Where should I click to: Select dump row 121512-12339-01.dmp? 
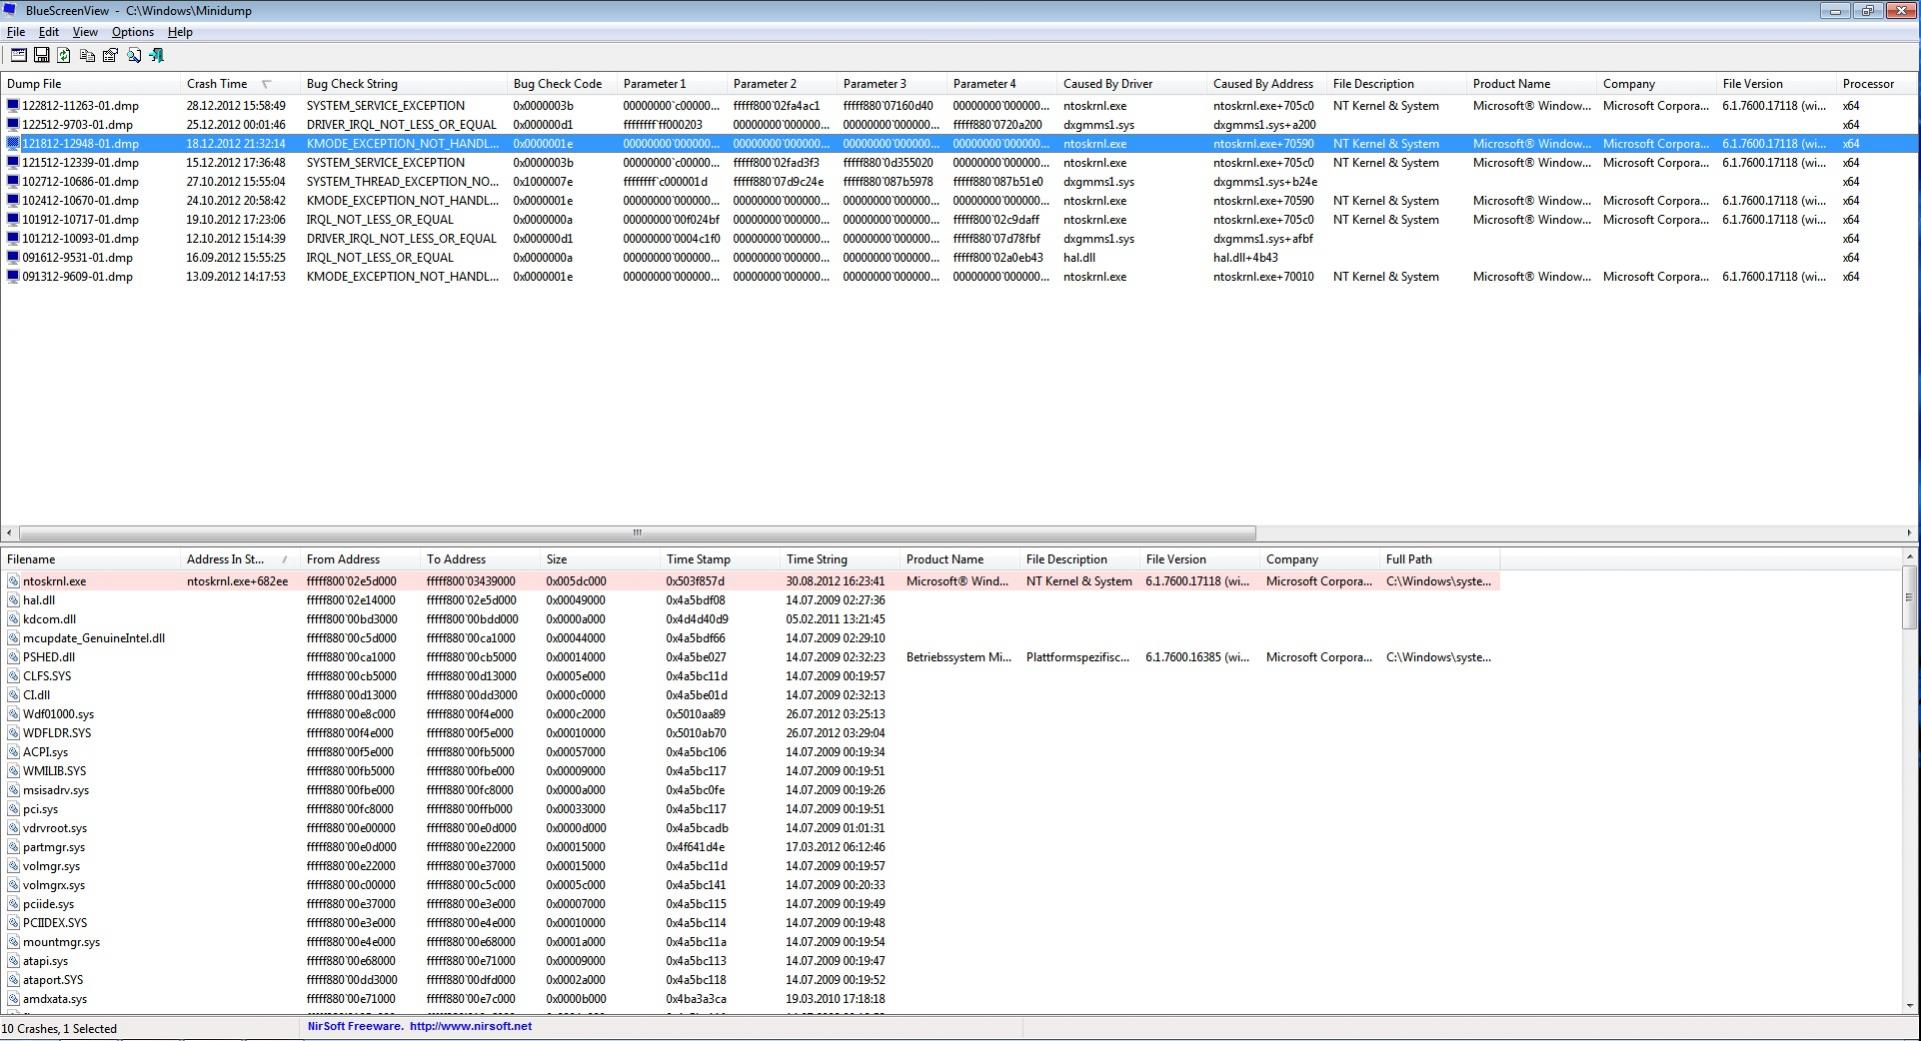pyautogui.click(x=960, y=162)
